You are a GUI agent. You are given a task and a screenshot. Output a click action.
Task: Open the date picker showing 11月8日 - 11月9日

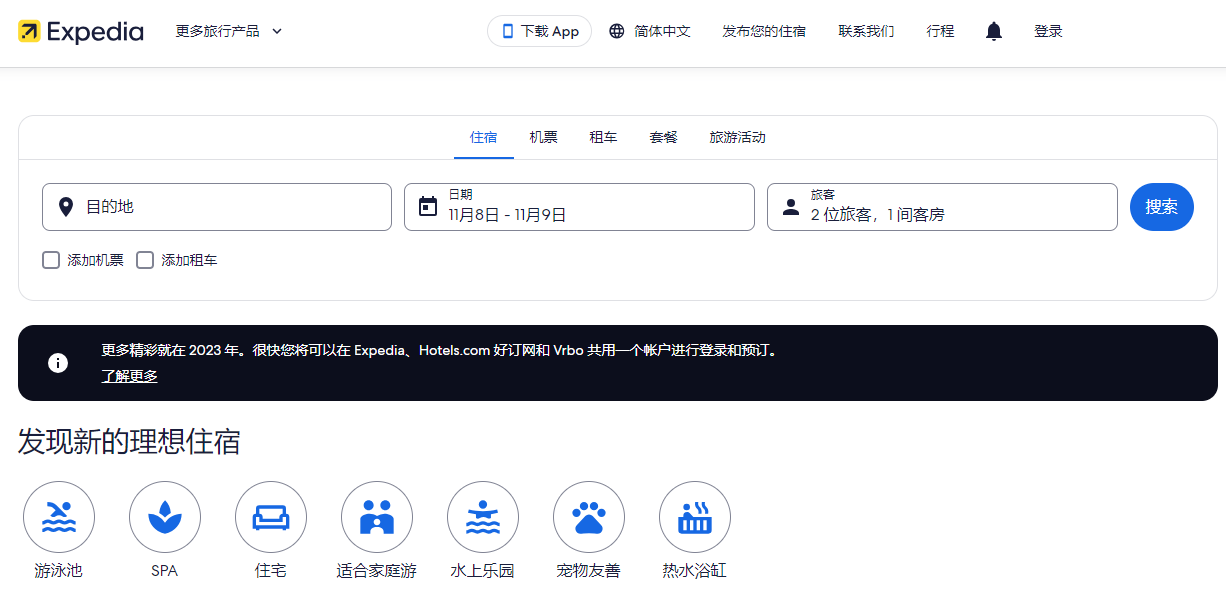pos(579,207)
